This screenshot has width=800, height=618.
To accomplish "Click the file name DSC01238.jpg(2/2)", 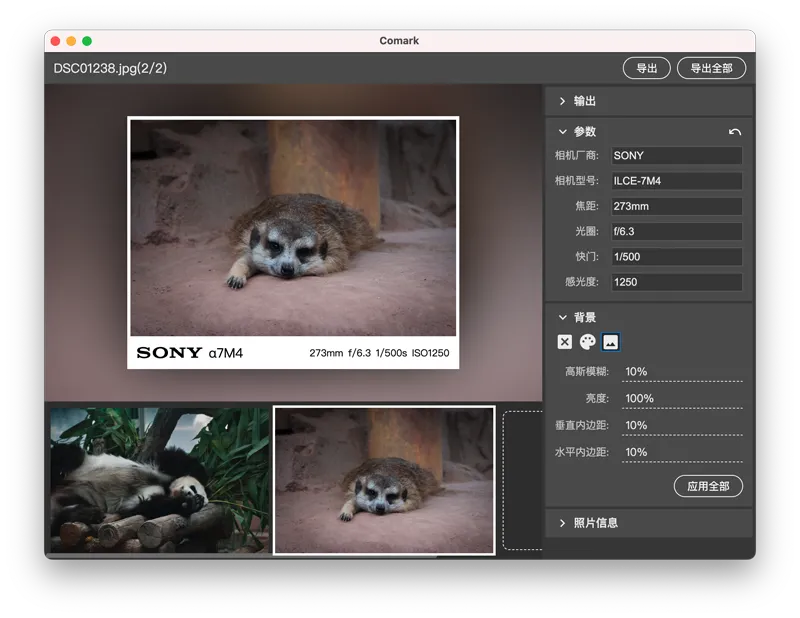I will (110, 68).
